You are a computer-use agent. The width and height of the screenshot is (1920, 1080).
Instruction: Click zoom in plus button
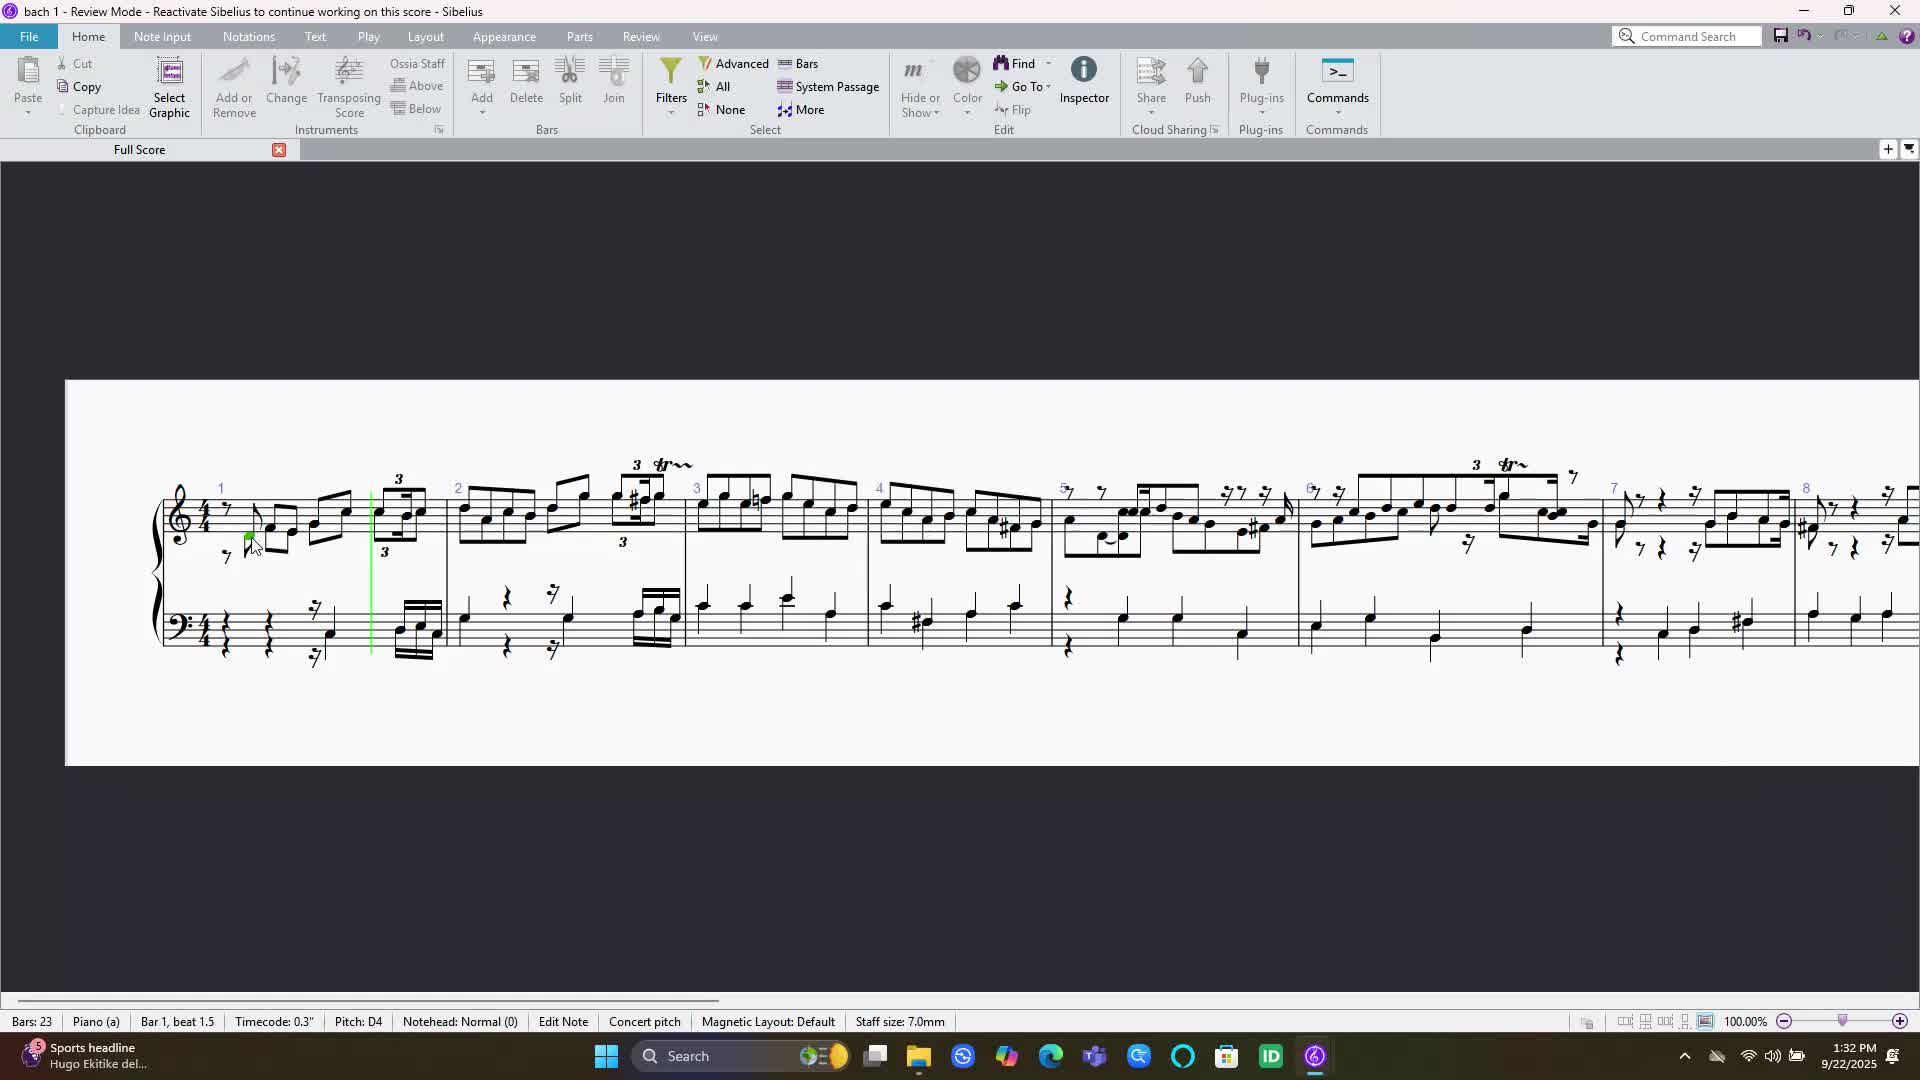coord(1899,1021)
